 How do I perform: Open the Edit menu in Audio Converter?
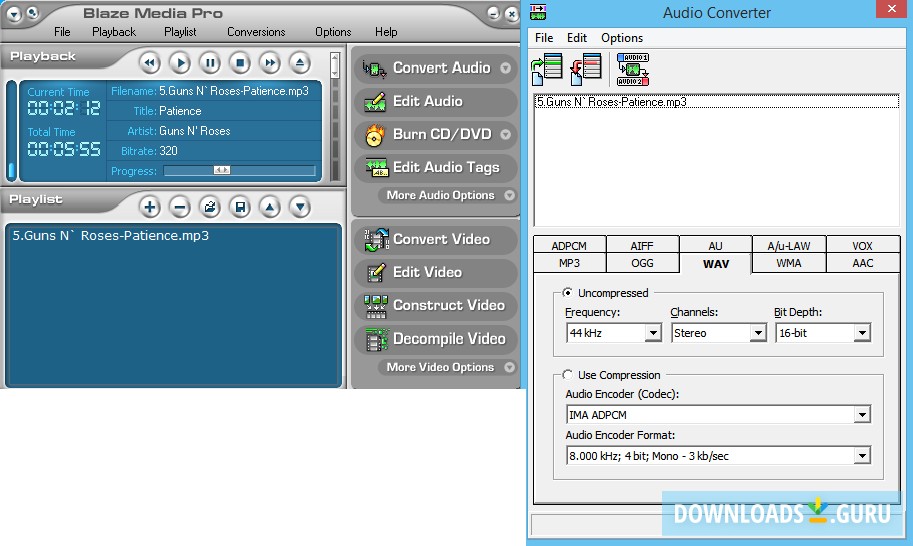tap(577, 38)
